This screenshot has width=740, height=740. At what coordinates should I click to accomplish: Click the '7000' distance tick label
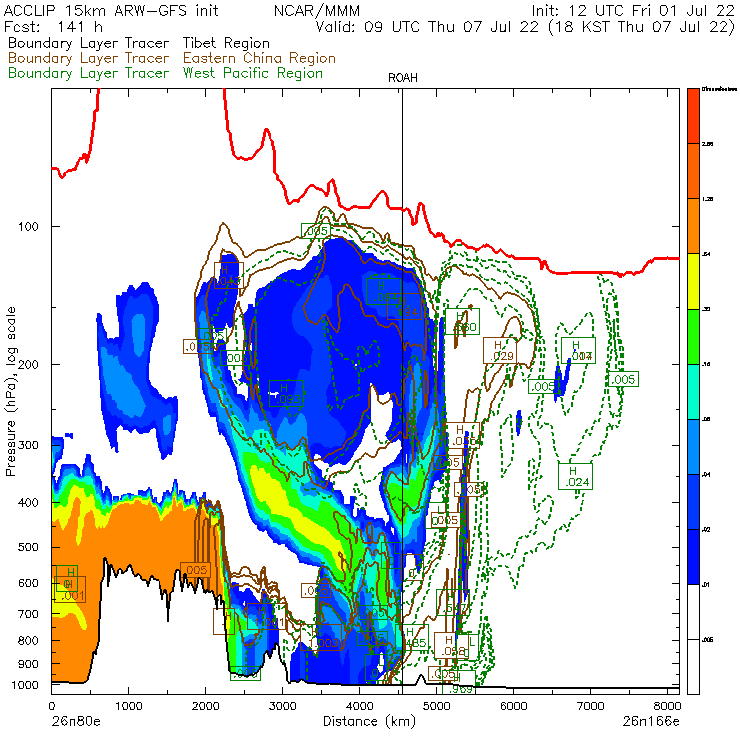click(590, 706)
